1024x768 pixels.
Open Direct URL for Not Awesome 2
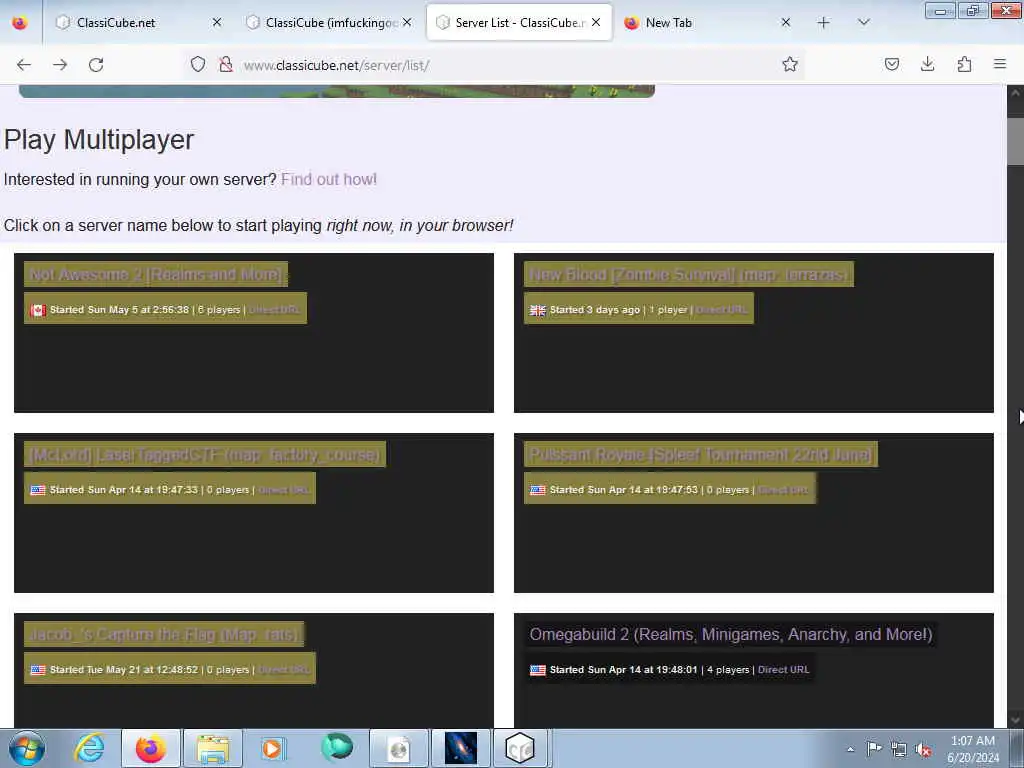(x=274, y=310)
